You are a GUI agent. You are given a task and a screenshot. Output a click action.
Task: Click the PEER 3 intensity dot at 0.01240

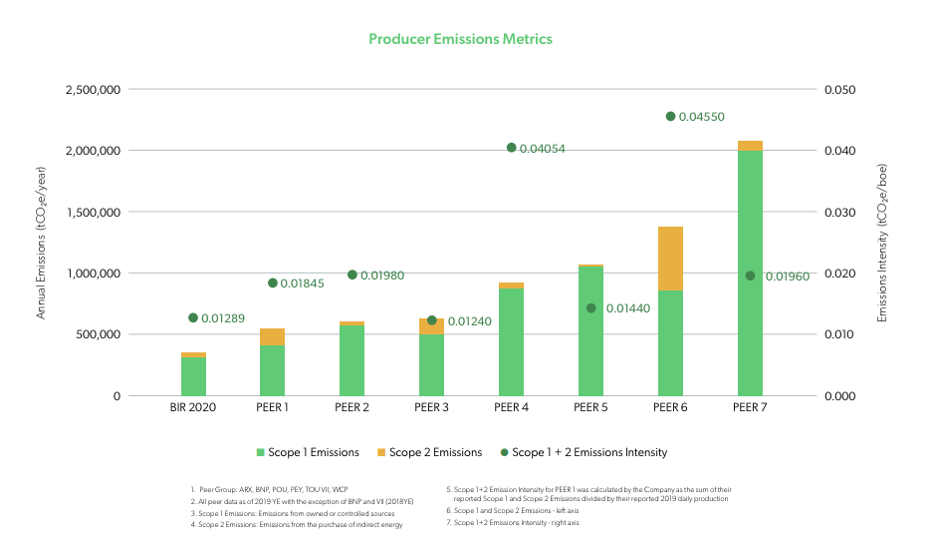point(432,320)
